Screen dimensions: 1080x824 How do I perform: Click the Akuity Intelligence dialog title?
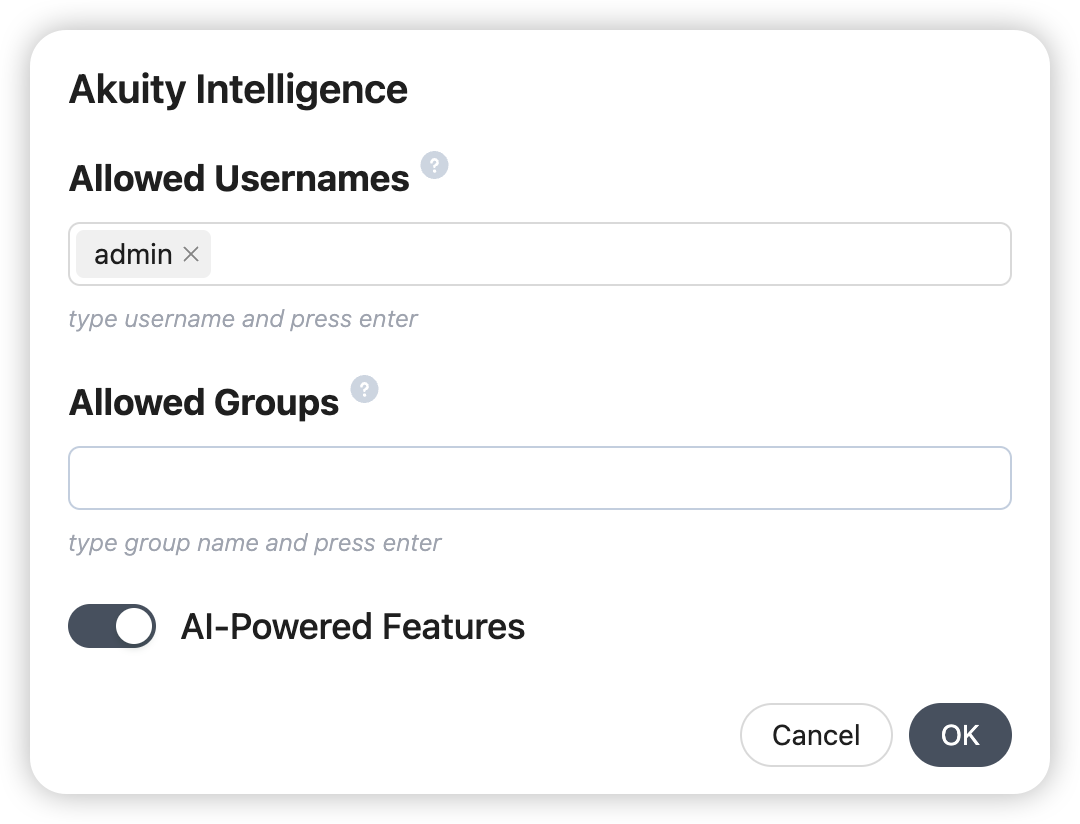tap(238, 89)
